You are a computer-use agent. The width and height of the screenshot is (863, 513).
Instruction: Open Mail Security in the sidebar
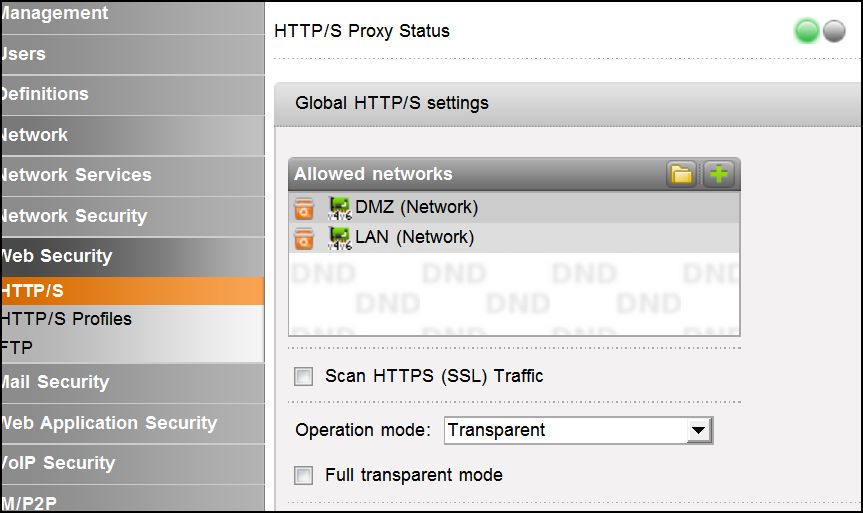(x=56, y=382)
